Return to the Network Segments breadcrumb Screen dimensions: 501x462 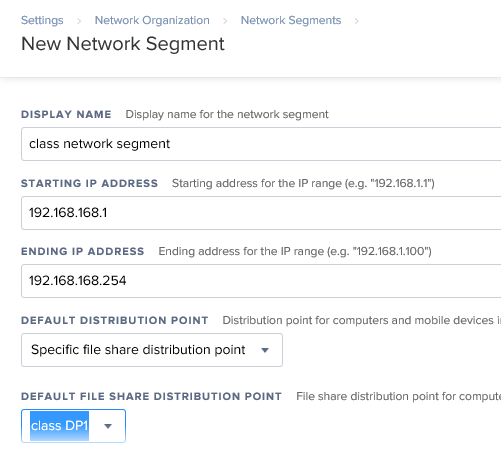pos(291,20)
